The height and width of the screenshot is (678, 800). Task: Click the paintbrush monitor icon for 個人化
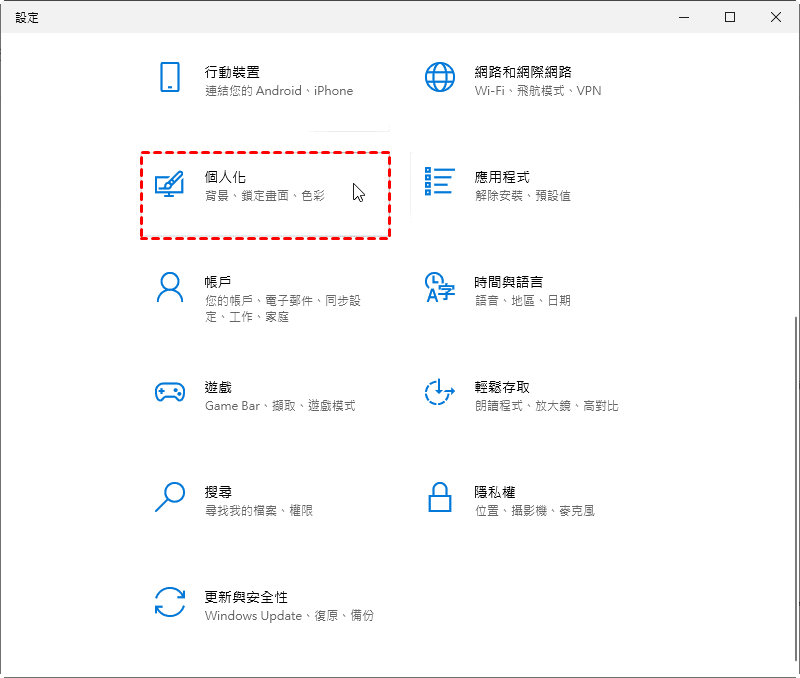coord(169,183)
